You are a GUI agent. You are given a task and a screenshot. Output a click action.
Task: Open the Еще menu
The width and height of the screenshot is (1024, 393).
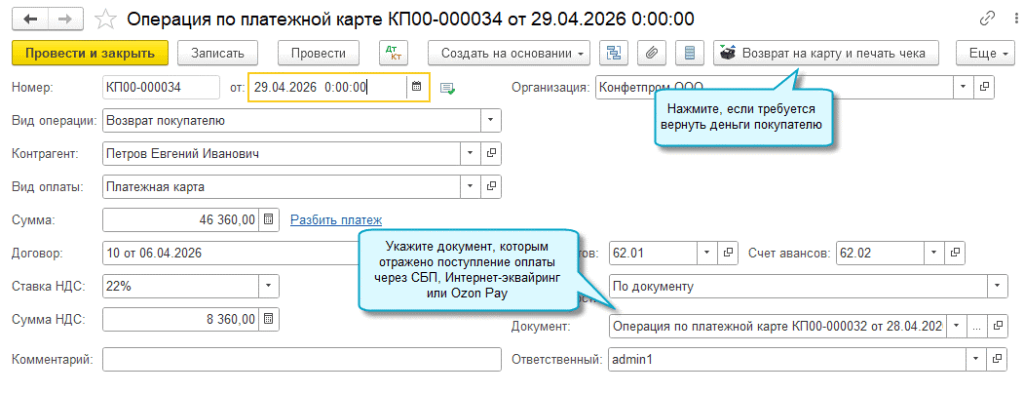pos(985,54)
